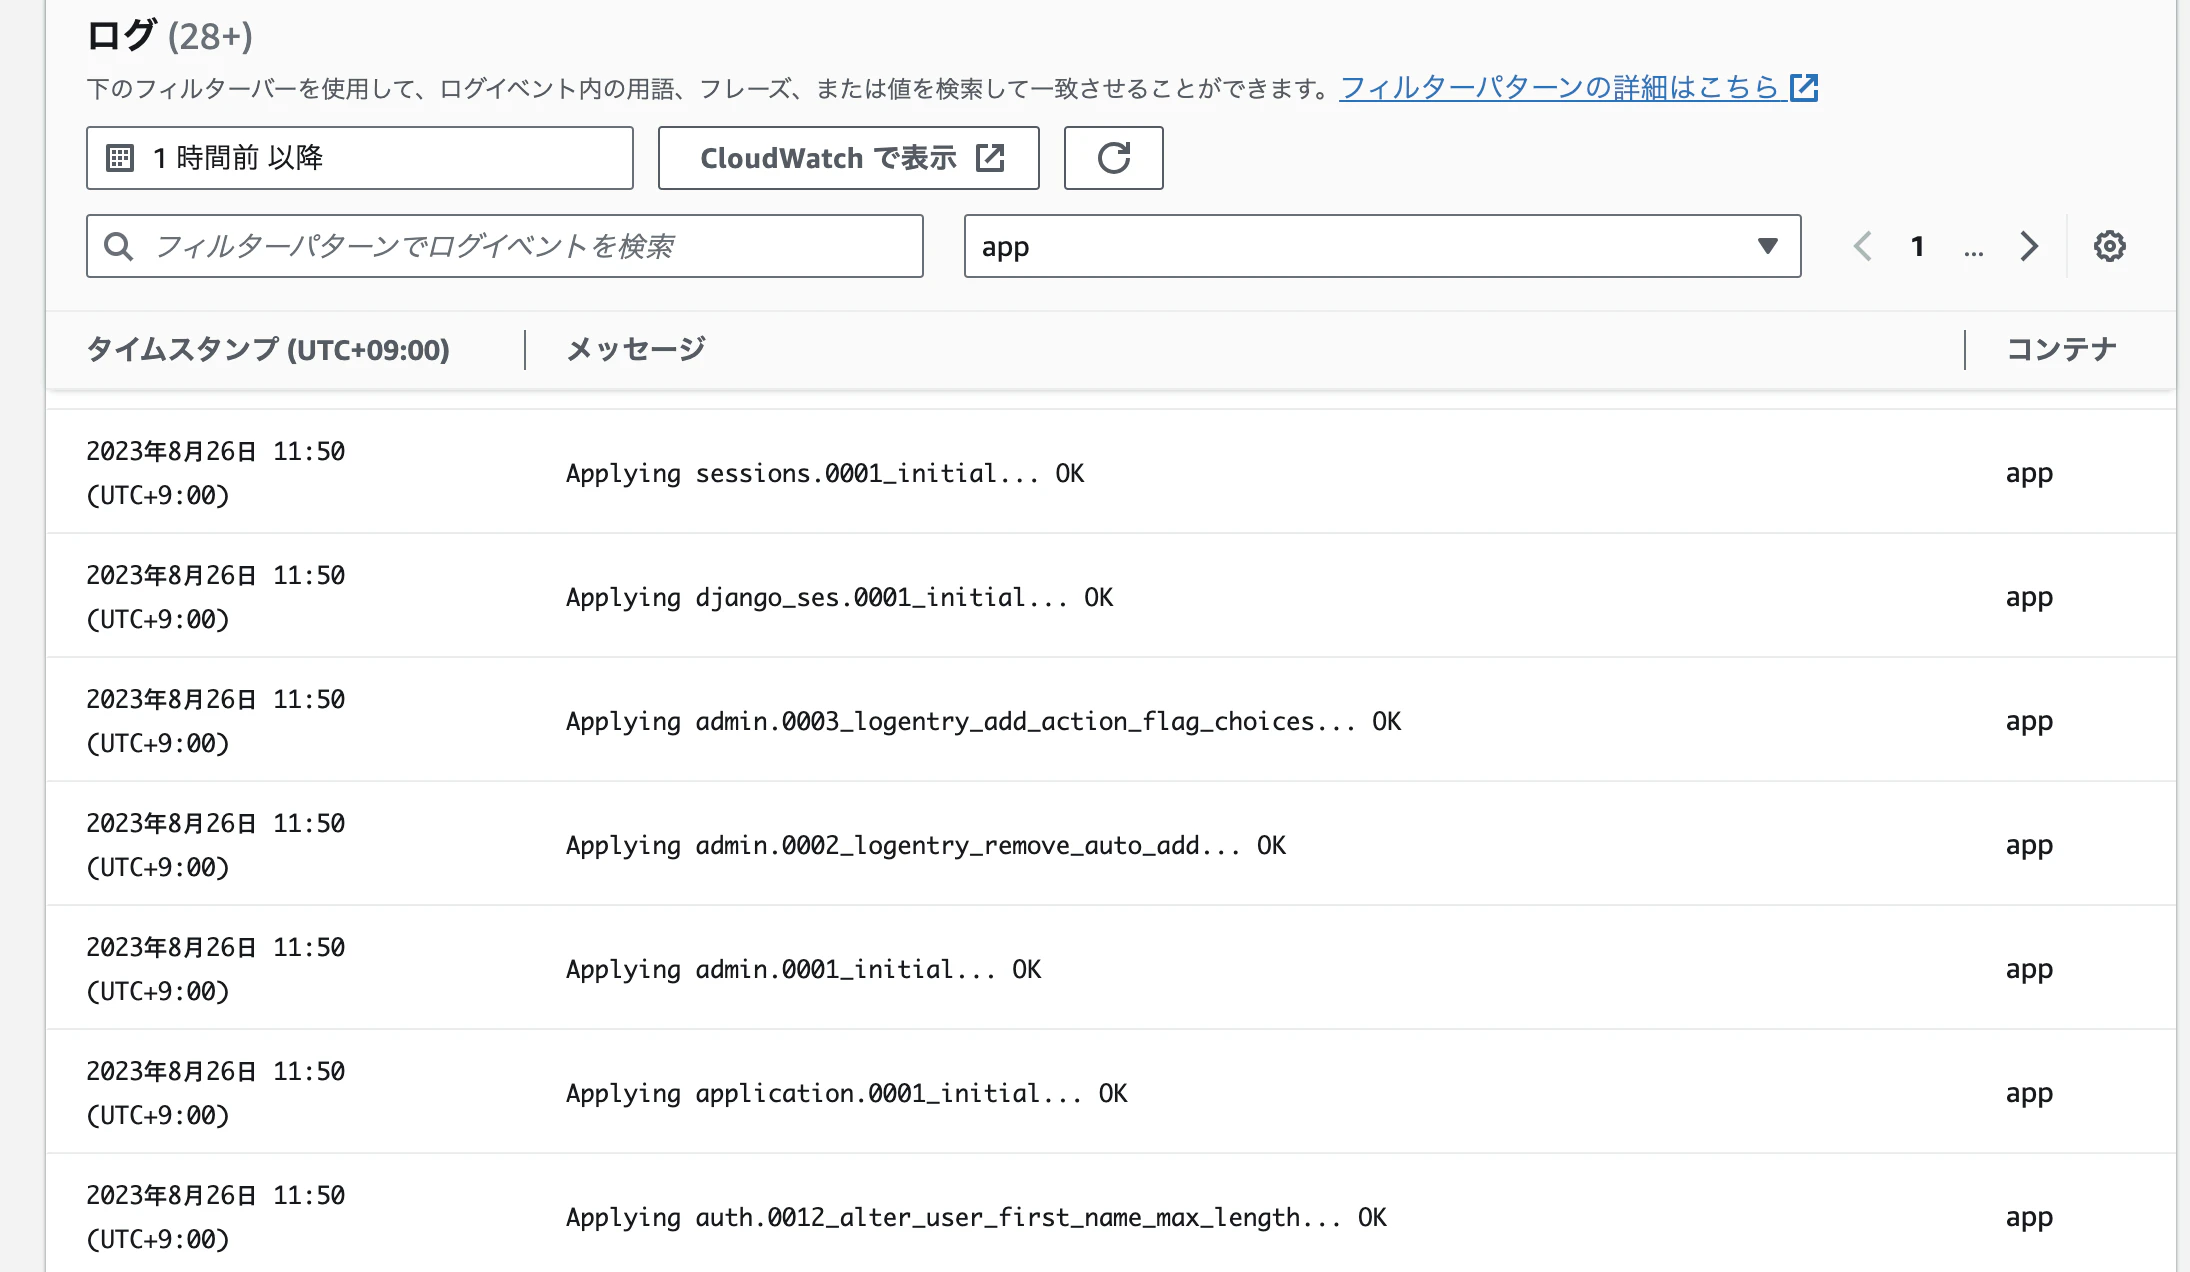
Task: Click message Applying sessions.0001_initial... OK
Action: point(825,473)
